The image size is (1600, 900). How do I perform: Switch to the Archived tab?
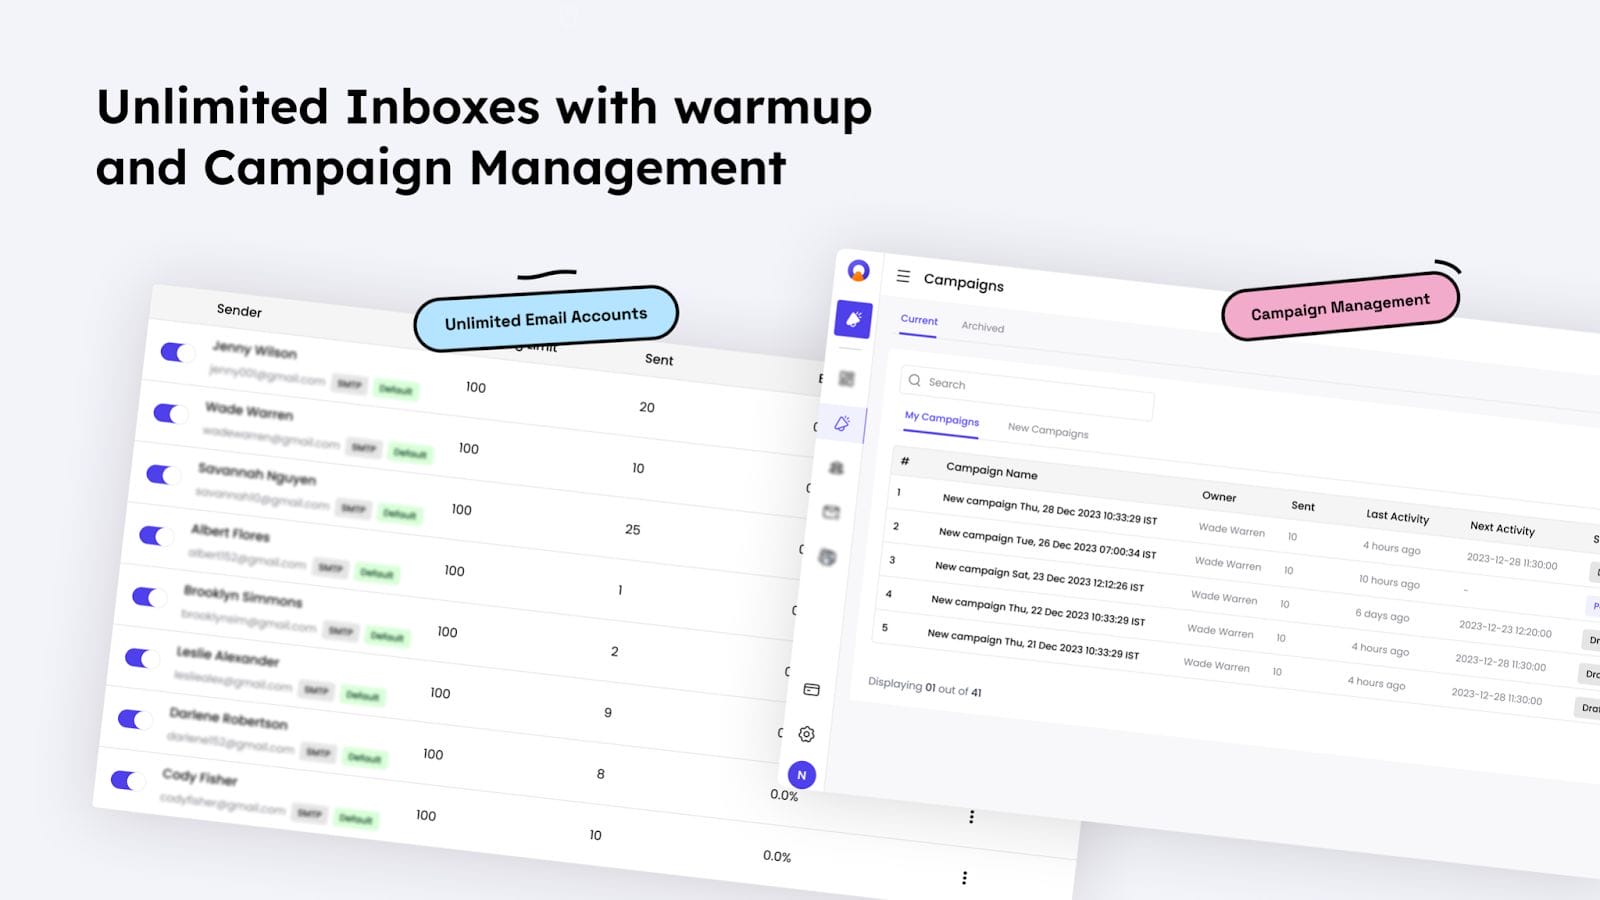pyautogui.click(x=982, y=327)
